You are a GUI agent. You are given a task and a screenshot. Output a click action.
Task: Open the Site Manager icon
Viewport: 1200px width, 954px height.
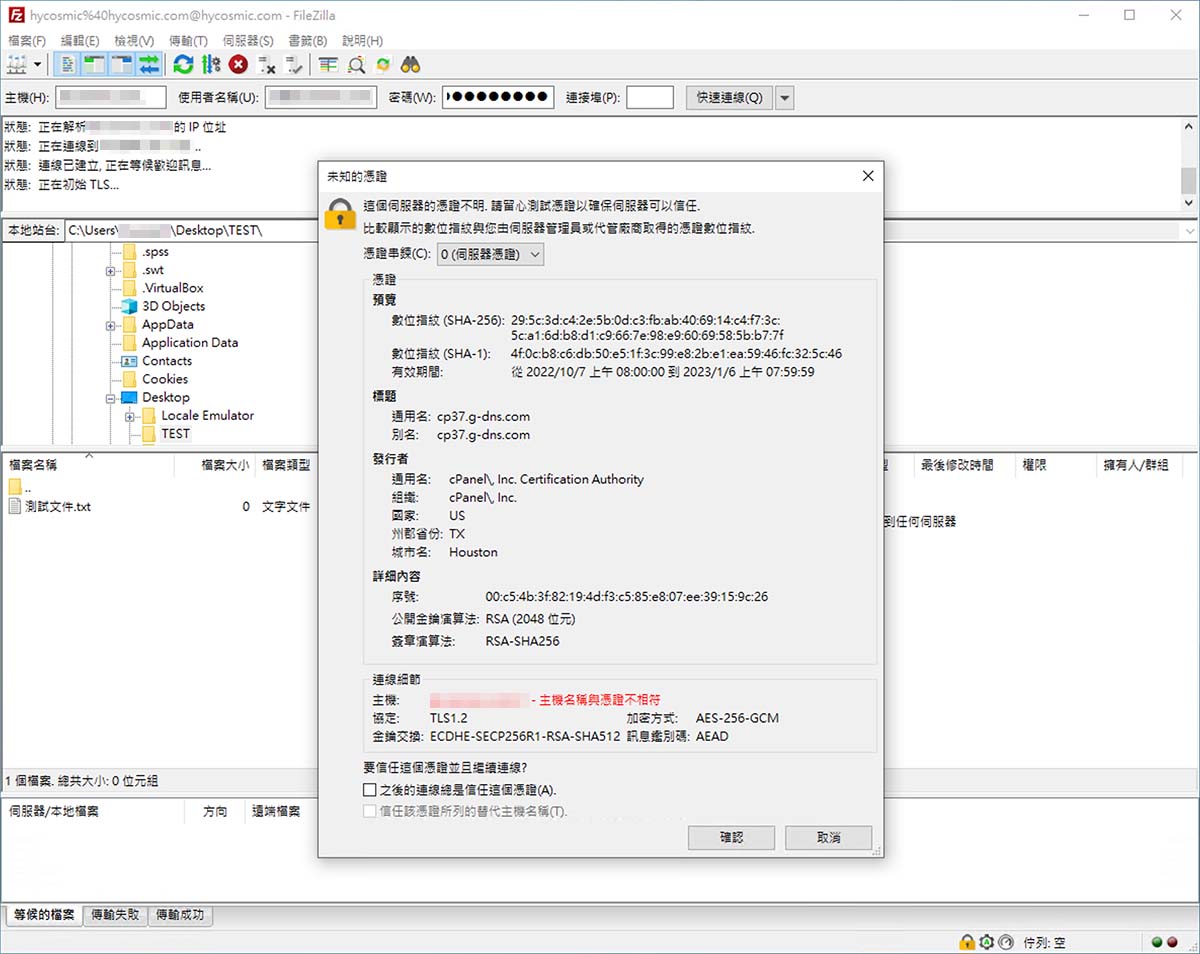coord(17,65)
